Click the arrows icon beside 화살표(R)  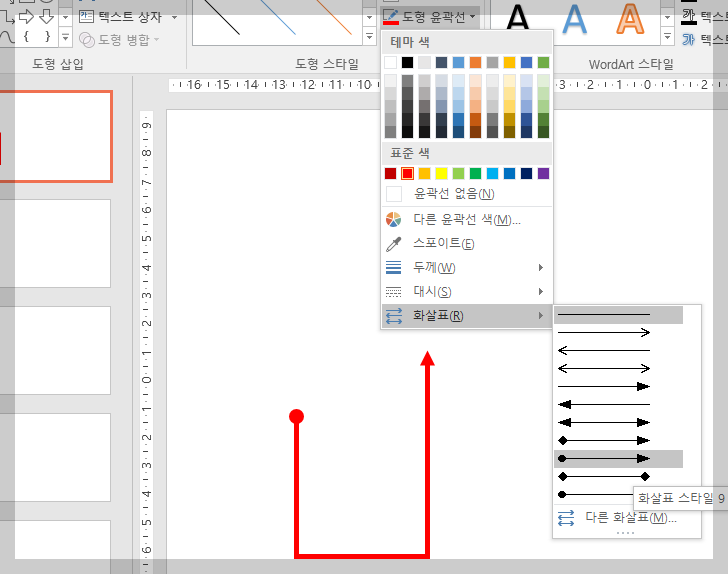click(x=394, y=316)
